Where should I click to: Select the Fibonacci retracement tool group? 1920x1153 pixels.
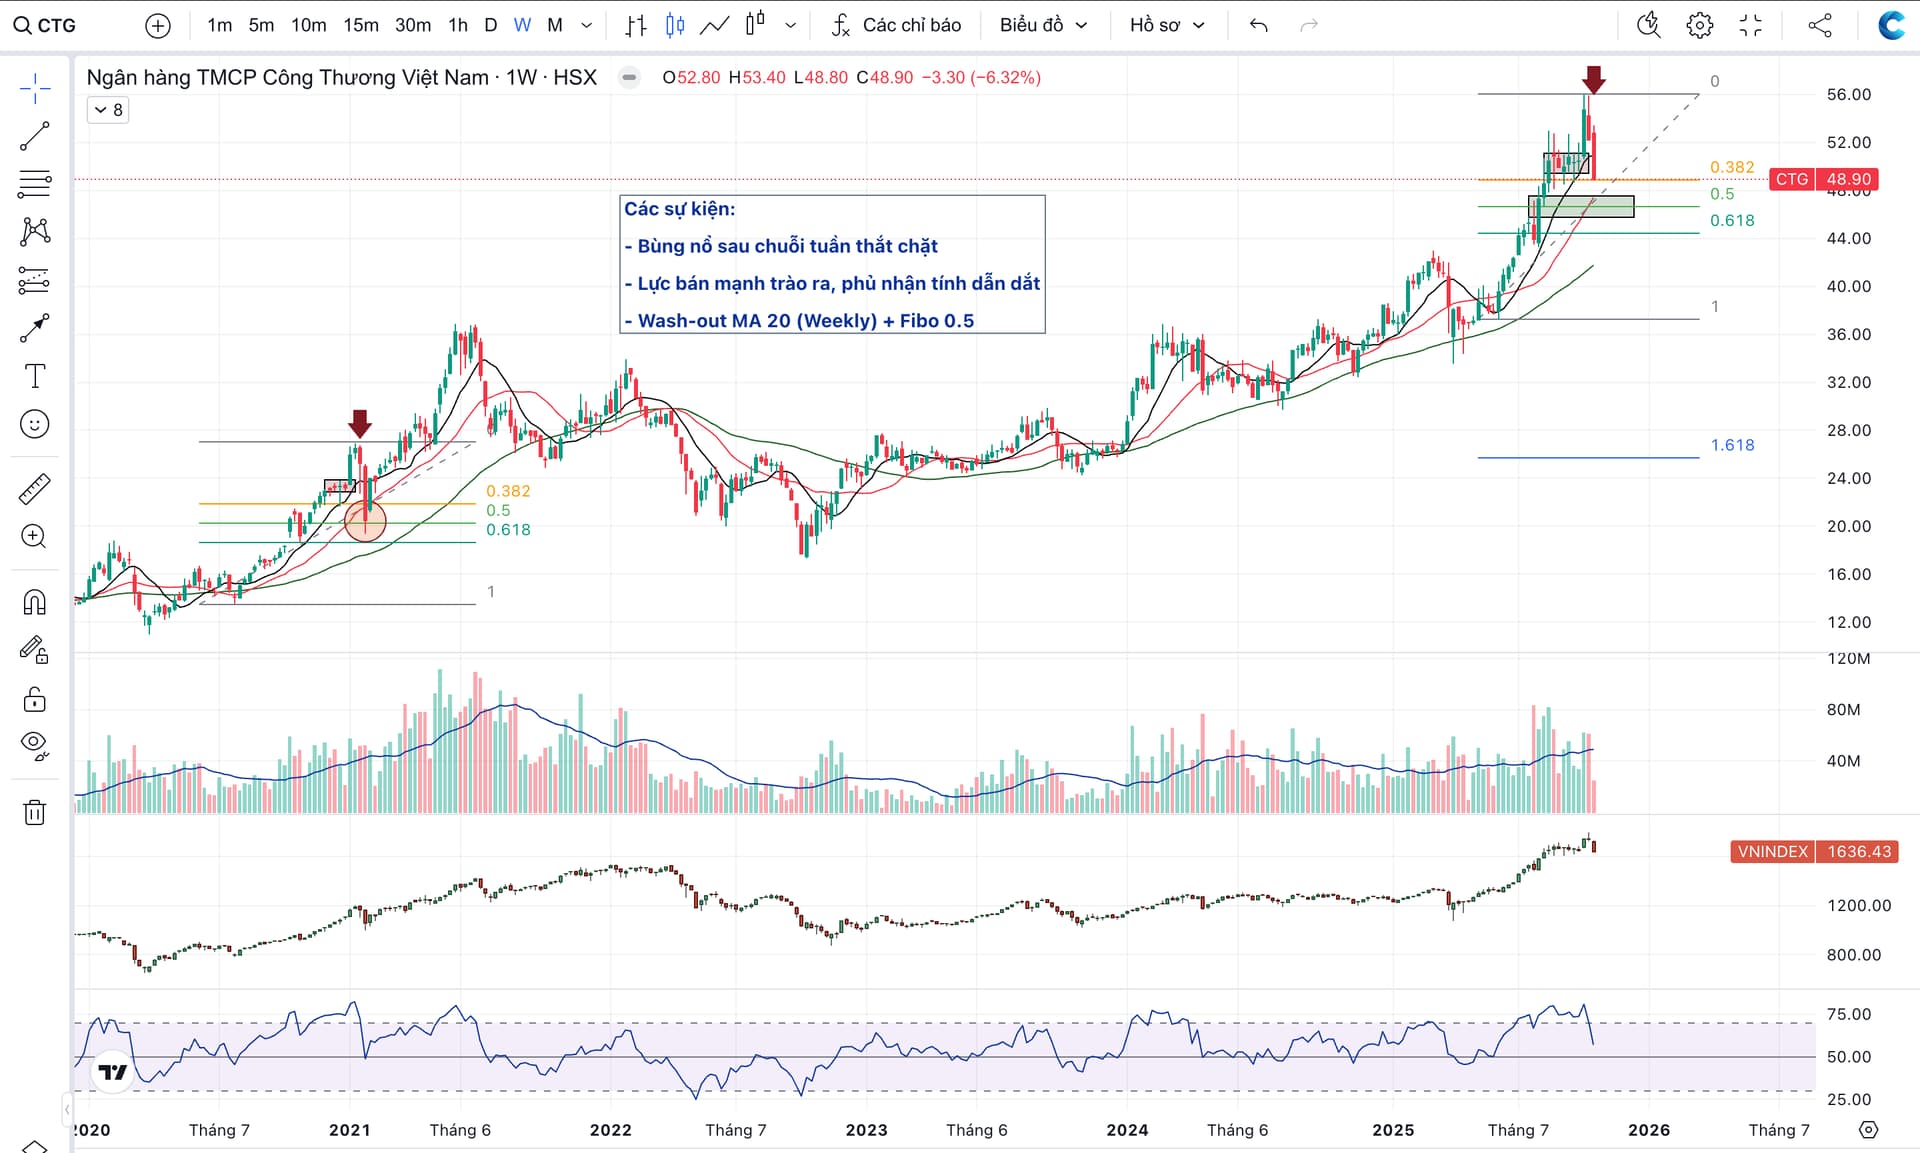pyautogui.click(x=35, y=184)
